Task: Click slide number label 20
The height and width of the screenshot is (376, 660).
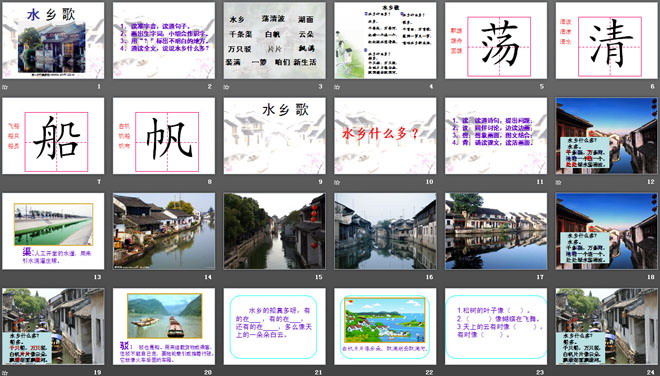Action: (x=208, y=372)
